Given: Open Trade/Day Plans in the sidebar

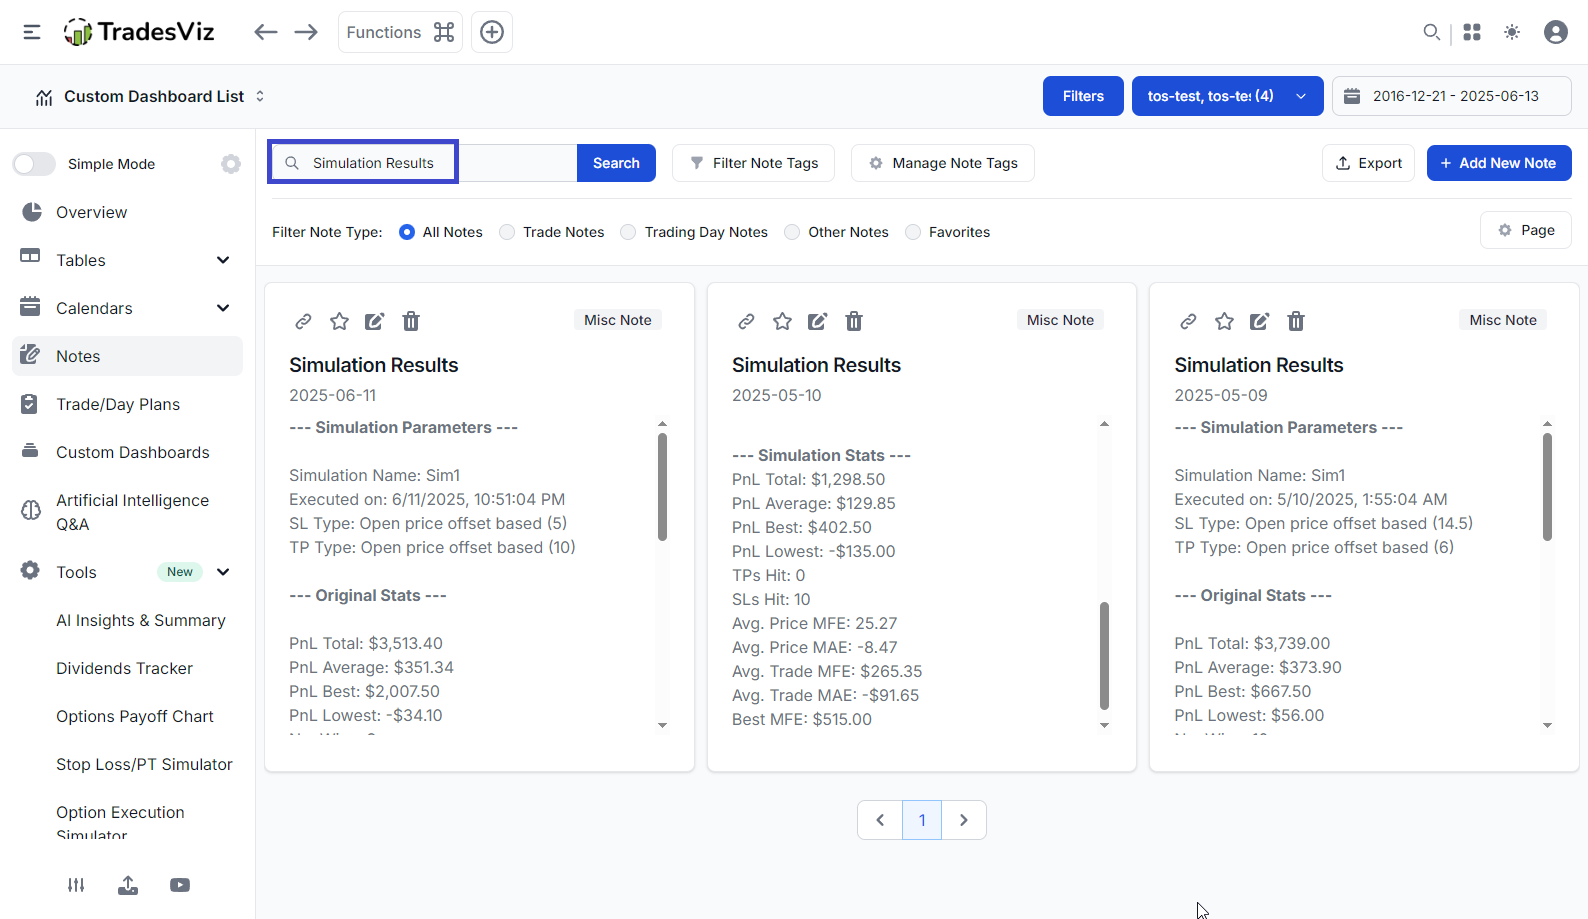Looking at the screenshot, I should pos(118,404).
